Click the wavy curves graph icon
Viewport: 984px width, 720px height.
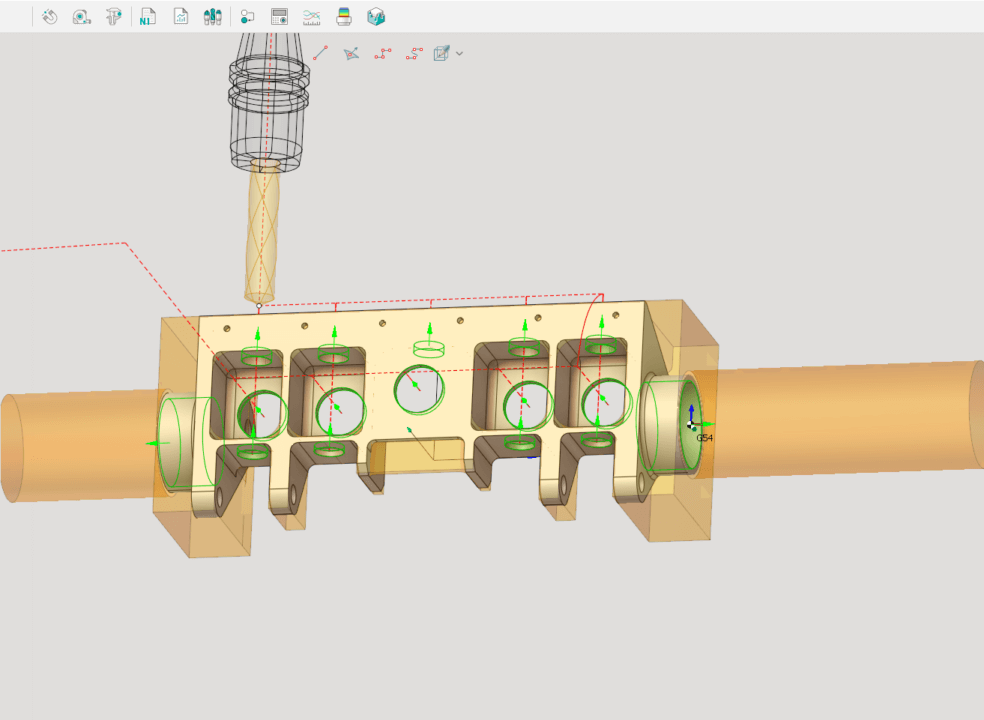tap(312, 17)
